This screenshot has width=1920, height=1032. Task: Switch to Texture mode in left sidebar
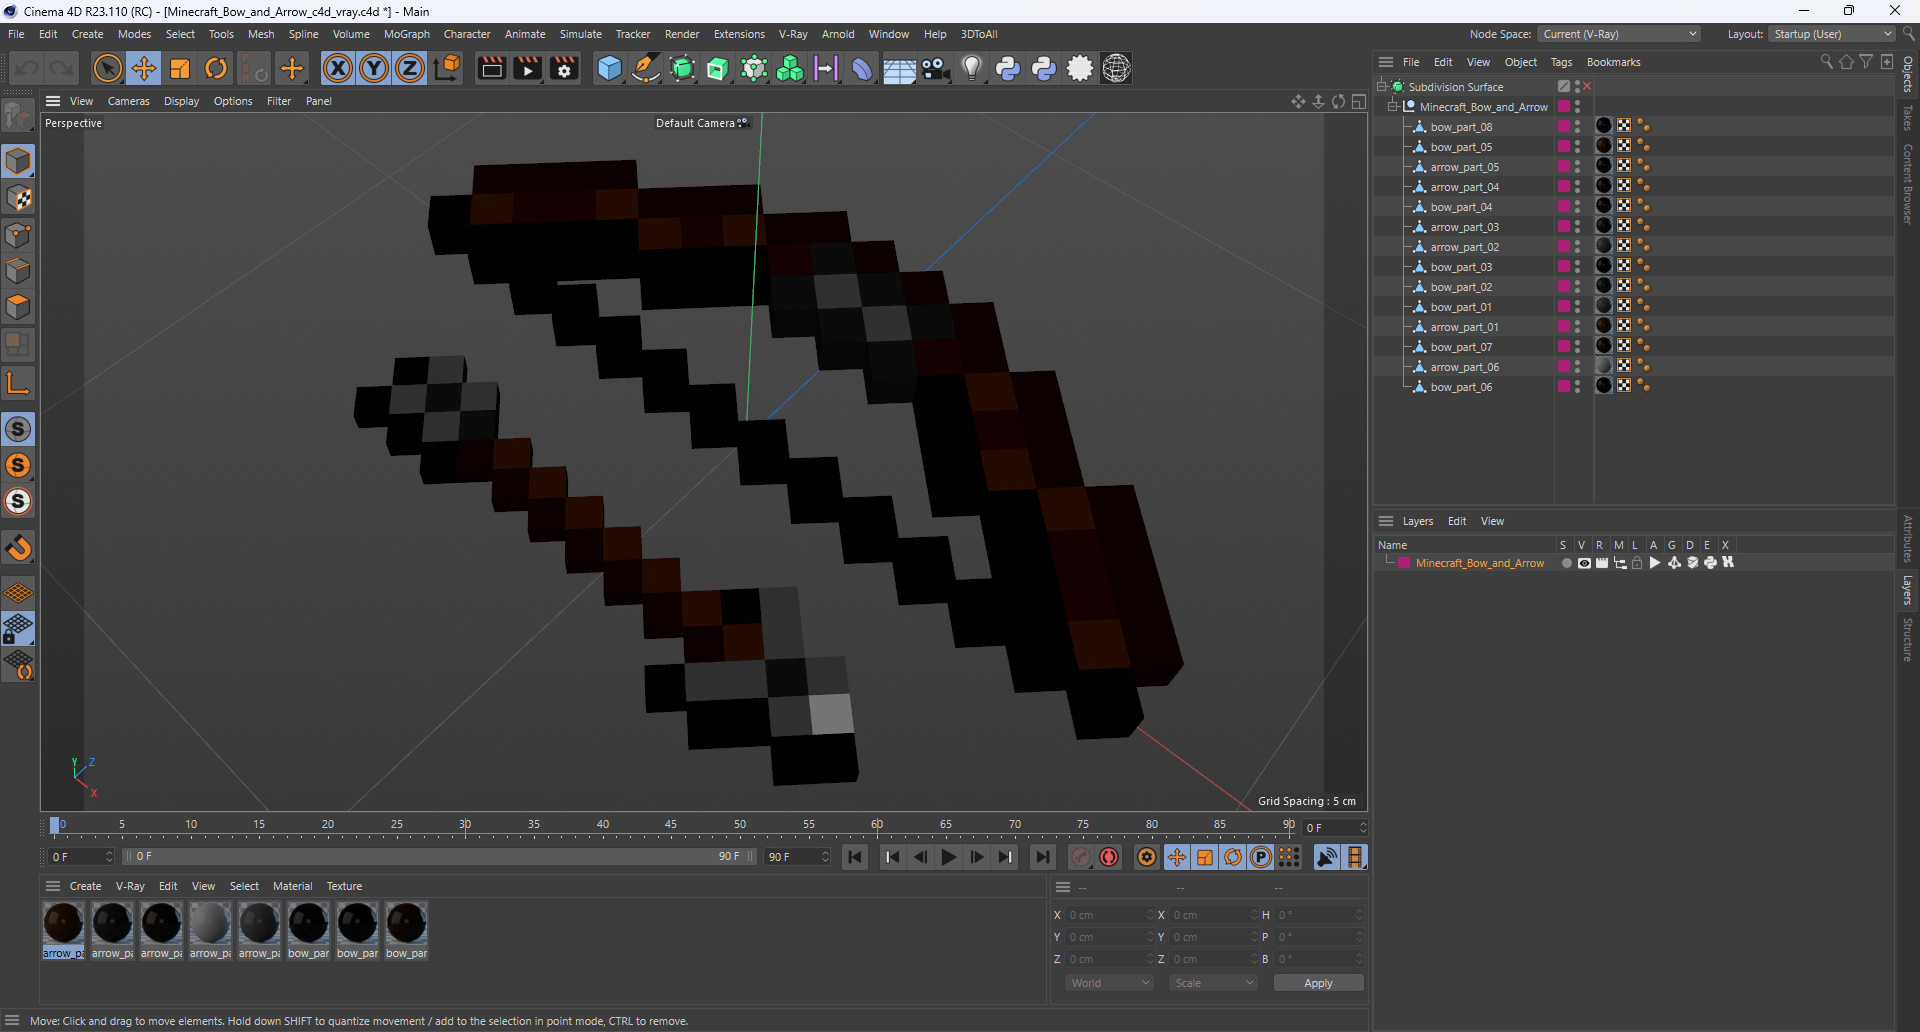(18, 198)
